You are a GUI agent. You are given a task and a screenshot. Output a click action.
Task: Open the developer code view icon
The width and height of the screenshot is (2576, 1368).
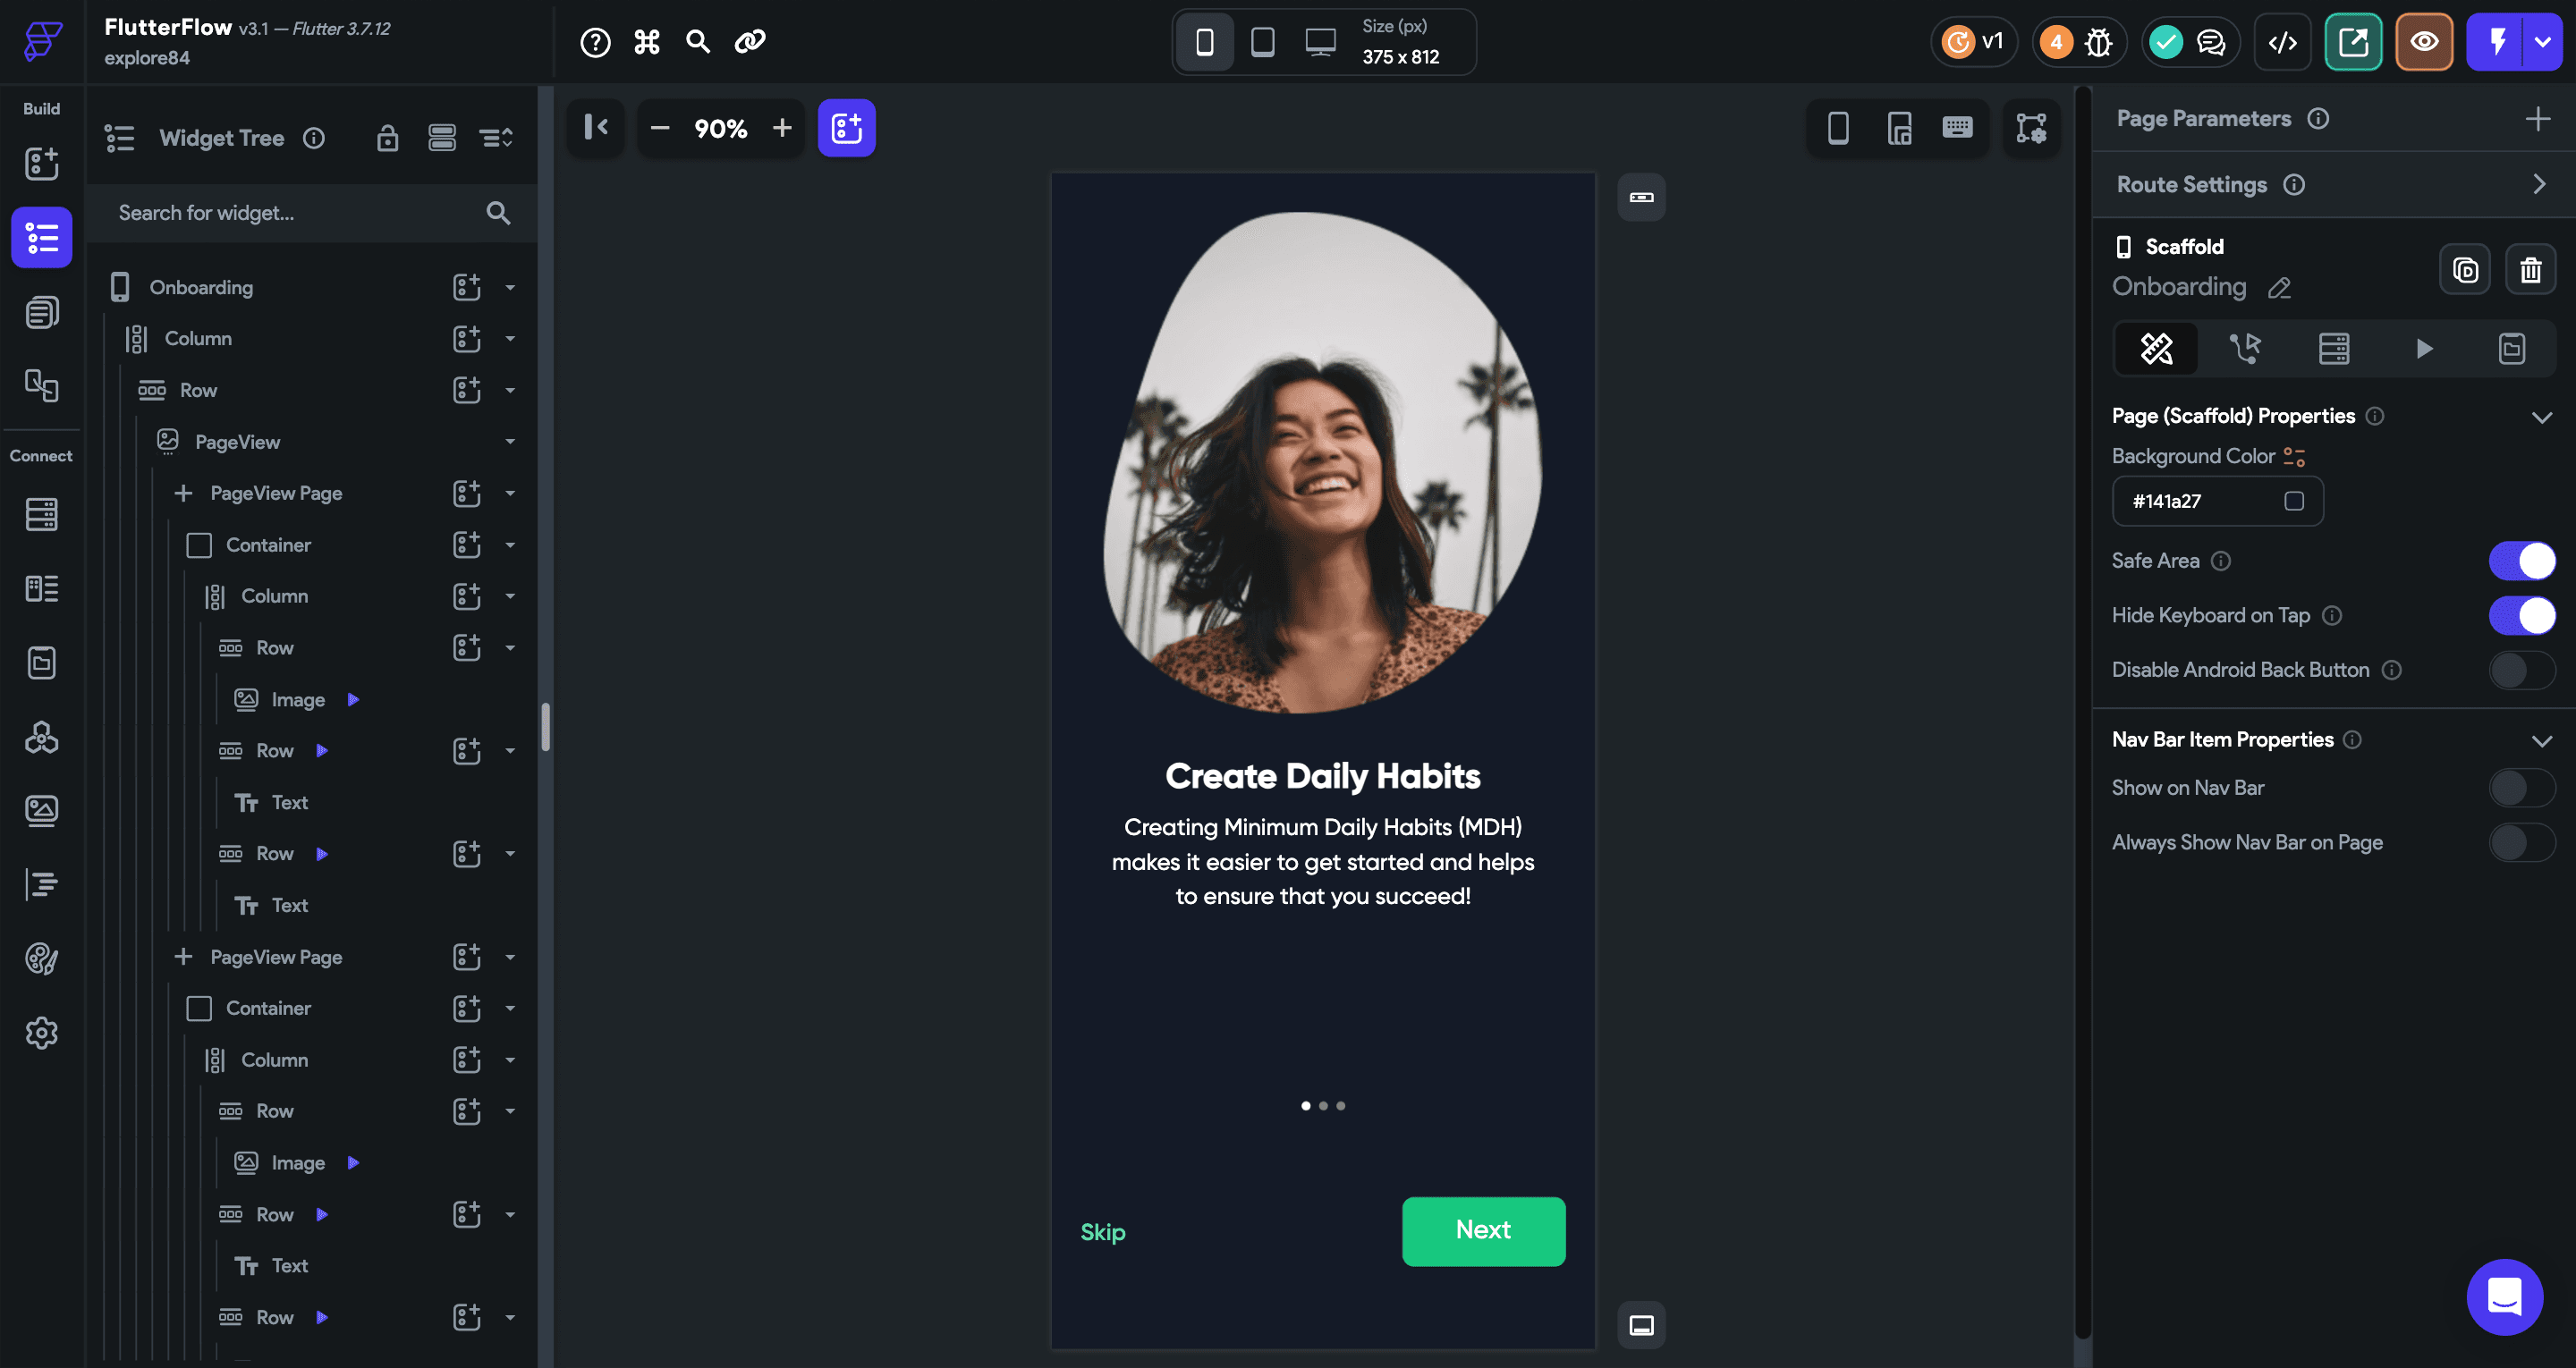(2282, 42)
